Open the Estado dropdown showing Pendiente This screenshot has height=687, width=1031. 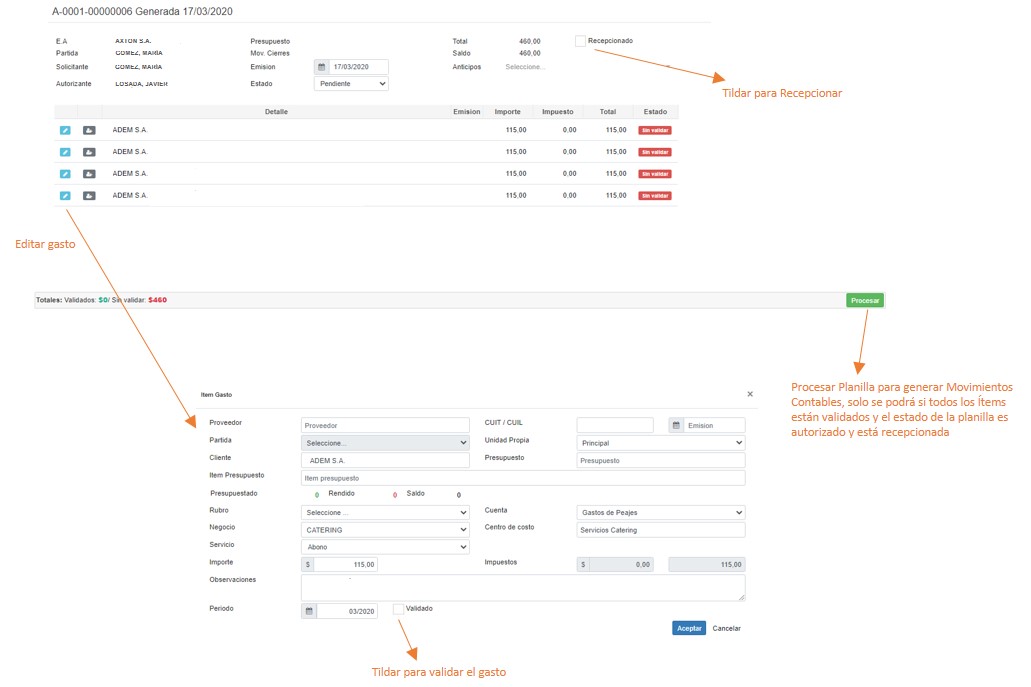351,84
